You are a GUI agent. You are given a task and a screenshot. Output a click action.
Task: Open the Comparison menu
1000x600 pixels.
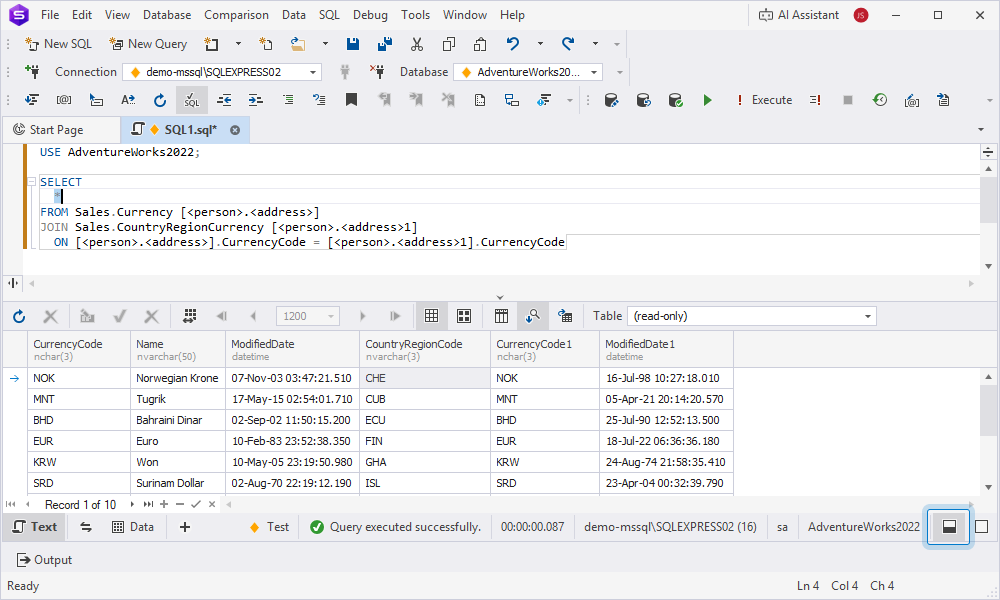[236, 15]
